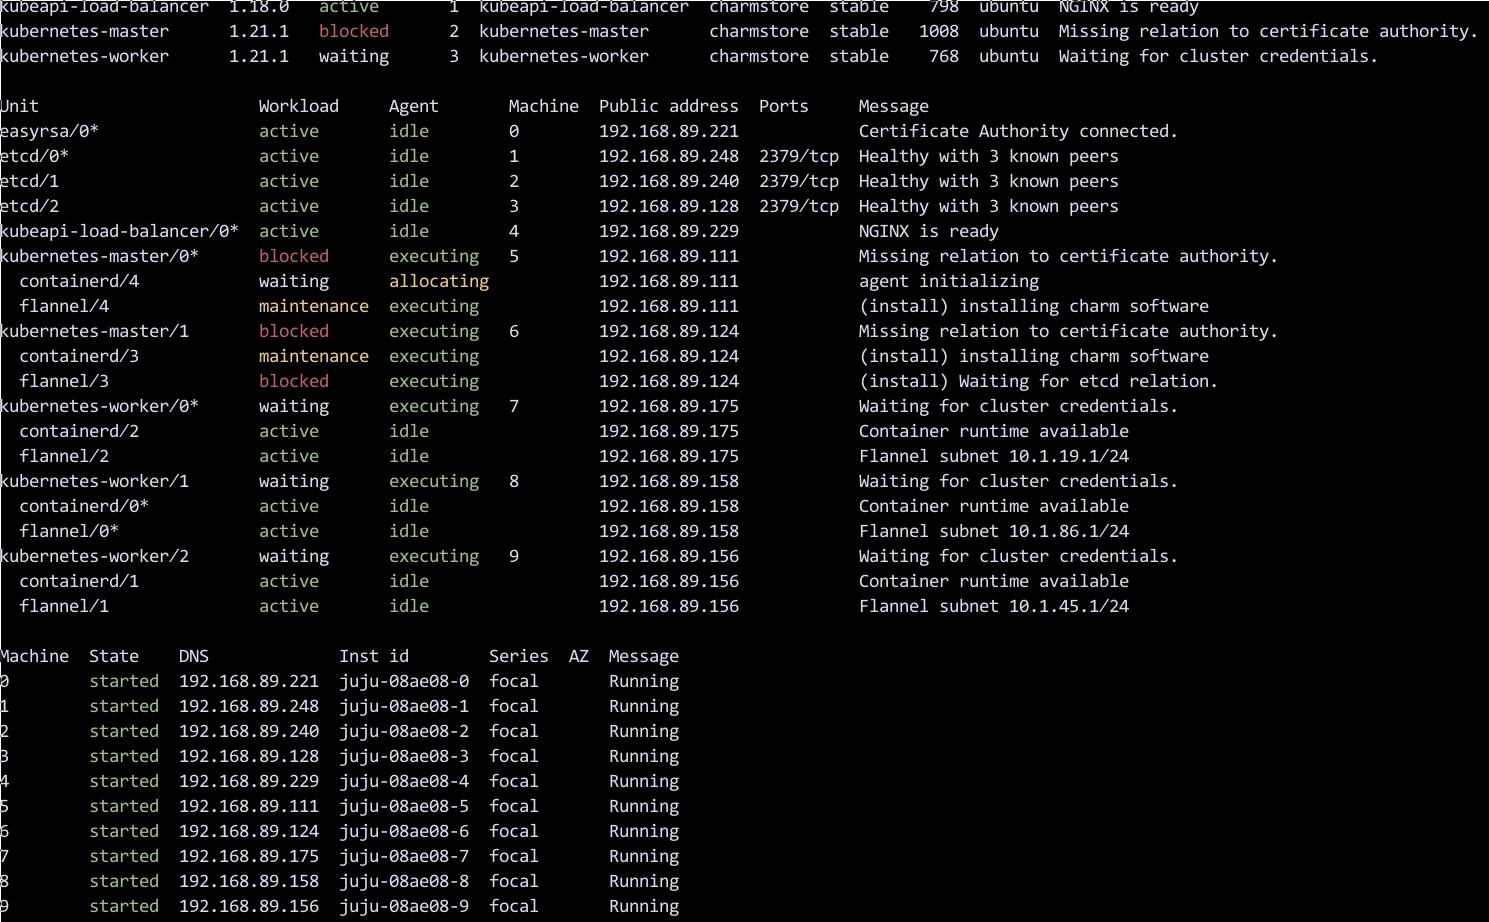Click started state of machine with juju-08ae08-2

click(x=124, y=731)
